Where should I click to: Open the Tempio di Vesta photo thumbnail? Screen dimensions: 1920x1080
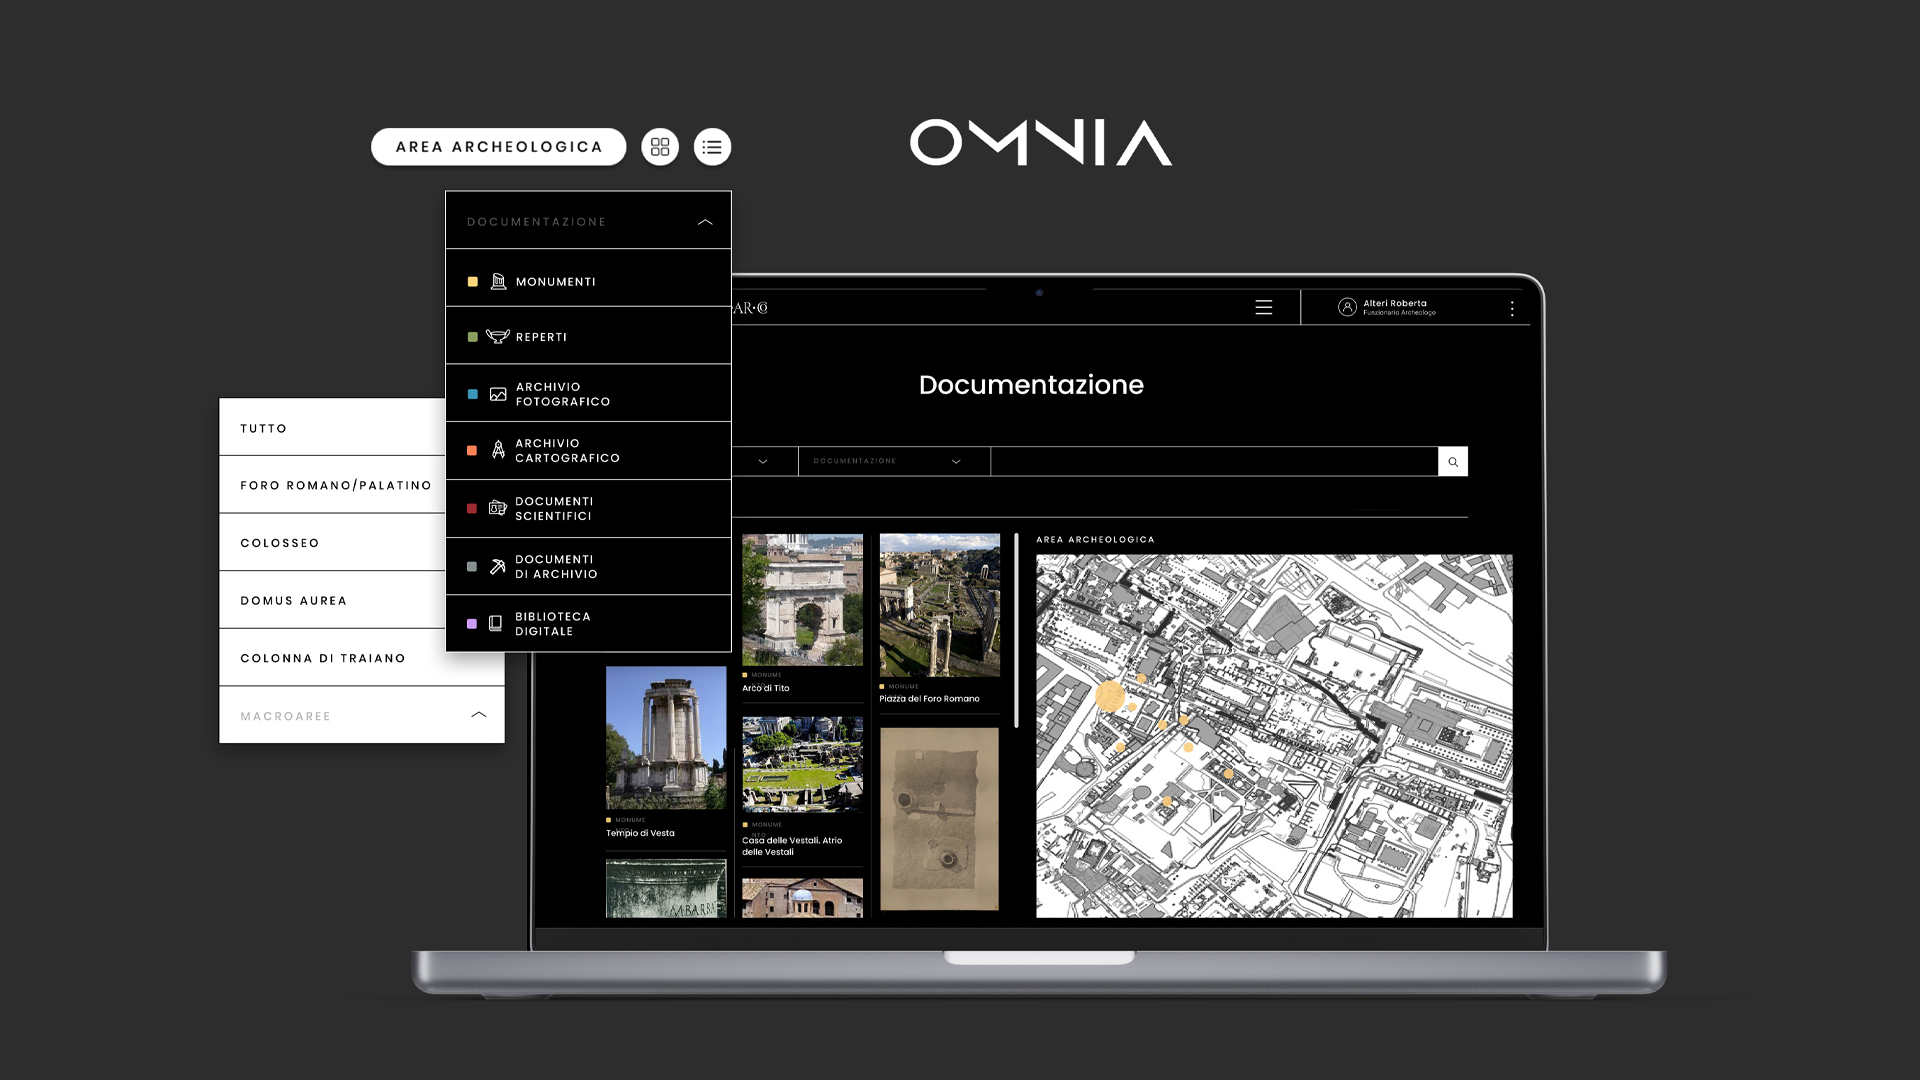tap(666, 737)
